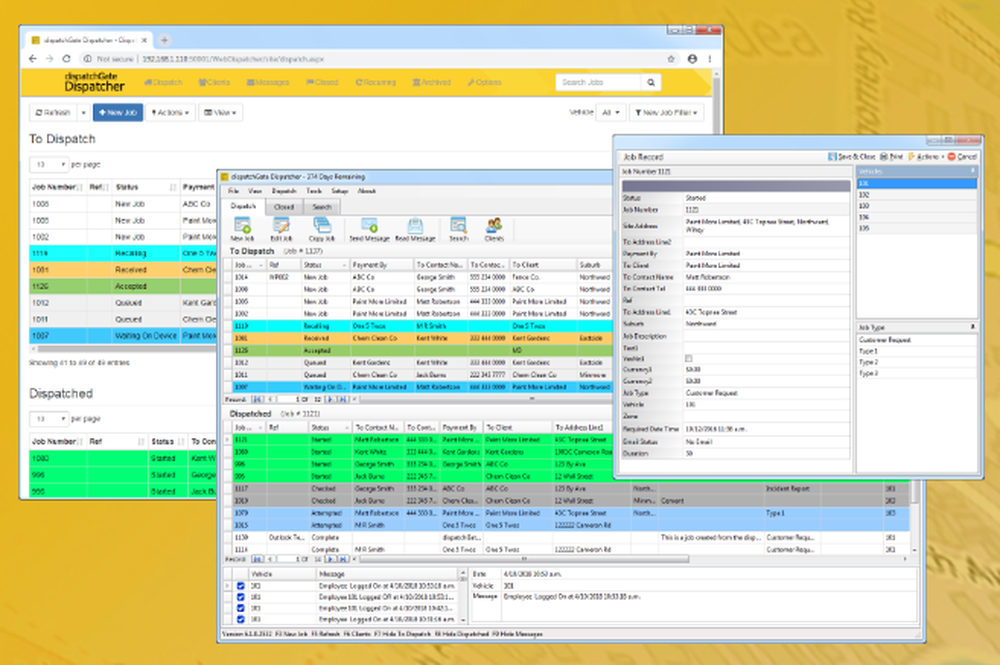
Task: Click the magnifier icon beside Search Jobs
Action: click(x=651, y=82)
